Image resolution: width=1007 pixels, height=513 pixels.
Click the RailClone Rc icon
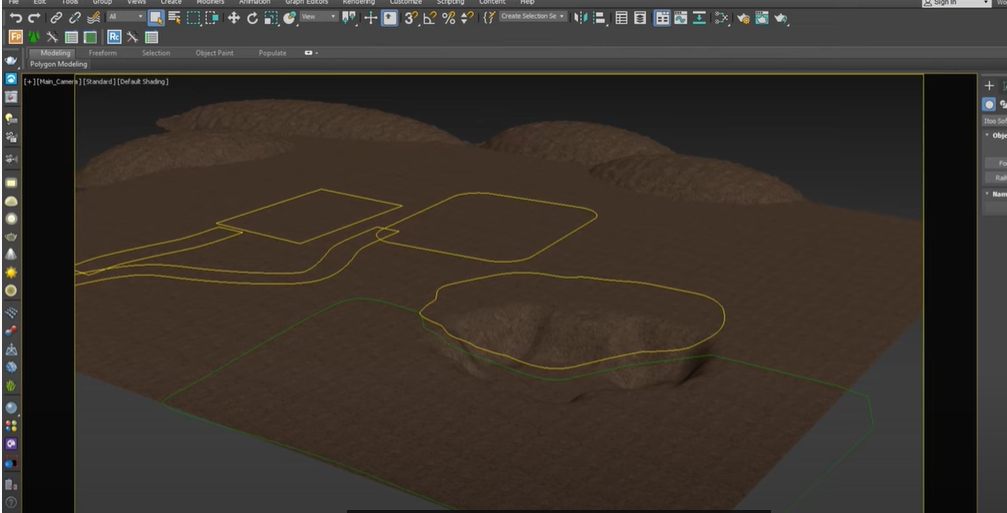(114, 37)
